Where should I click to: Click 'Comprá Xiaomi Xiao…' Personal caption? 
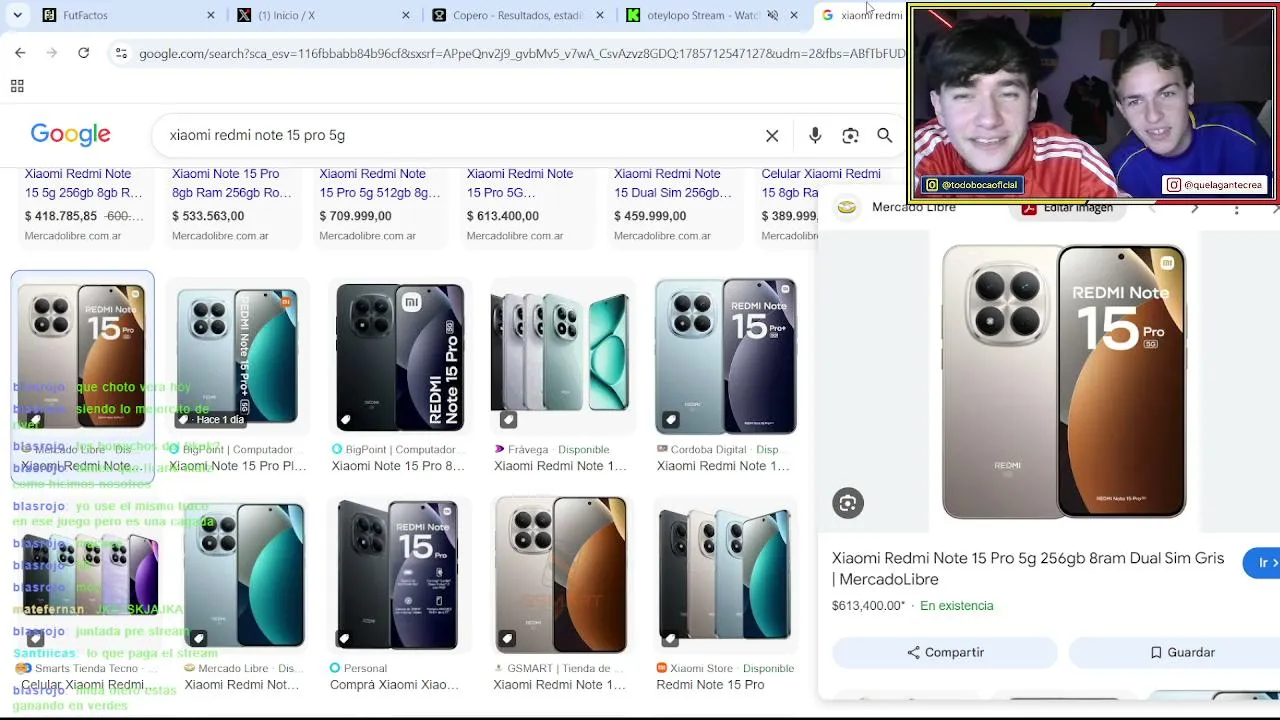coord(395,685)
